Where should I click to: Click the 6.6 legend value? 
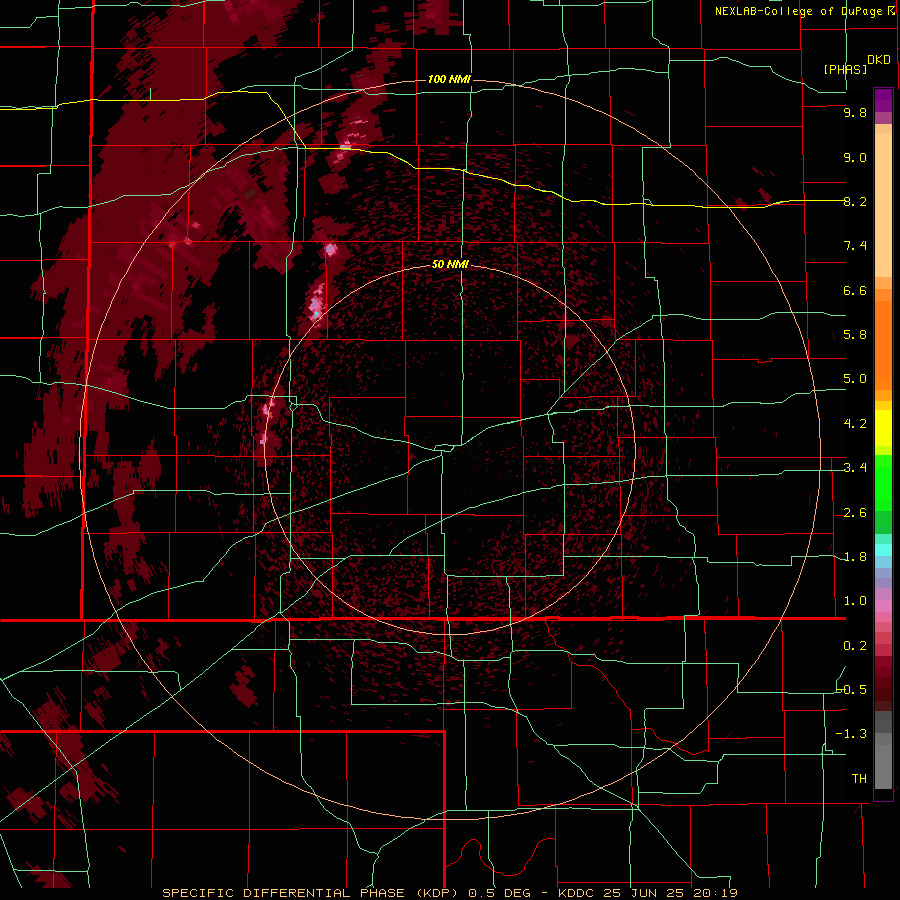click(x=855, y=290)
